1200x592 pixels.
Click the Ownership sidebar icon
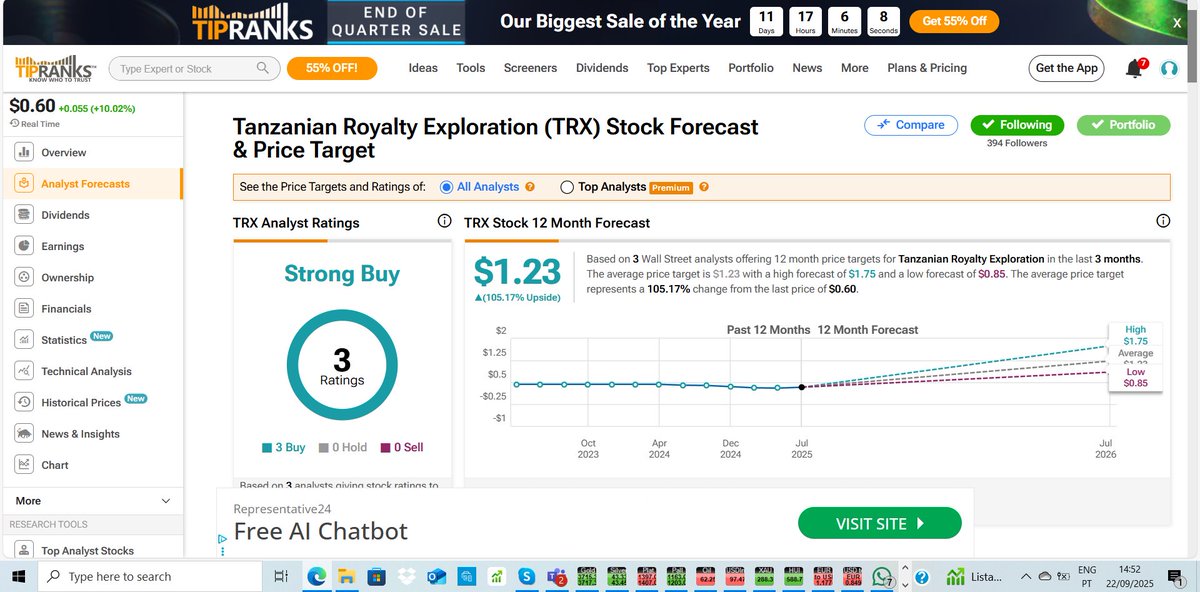(24, 277)
